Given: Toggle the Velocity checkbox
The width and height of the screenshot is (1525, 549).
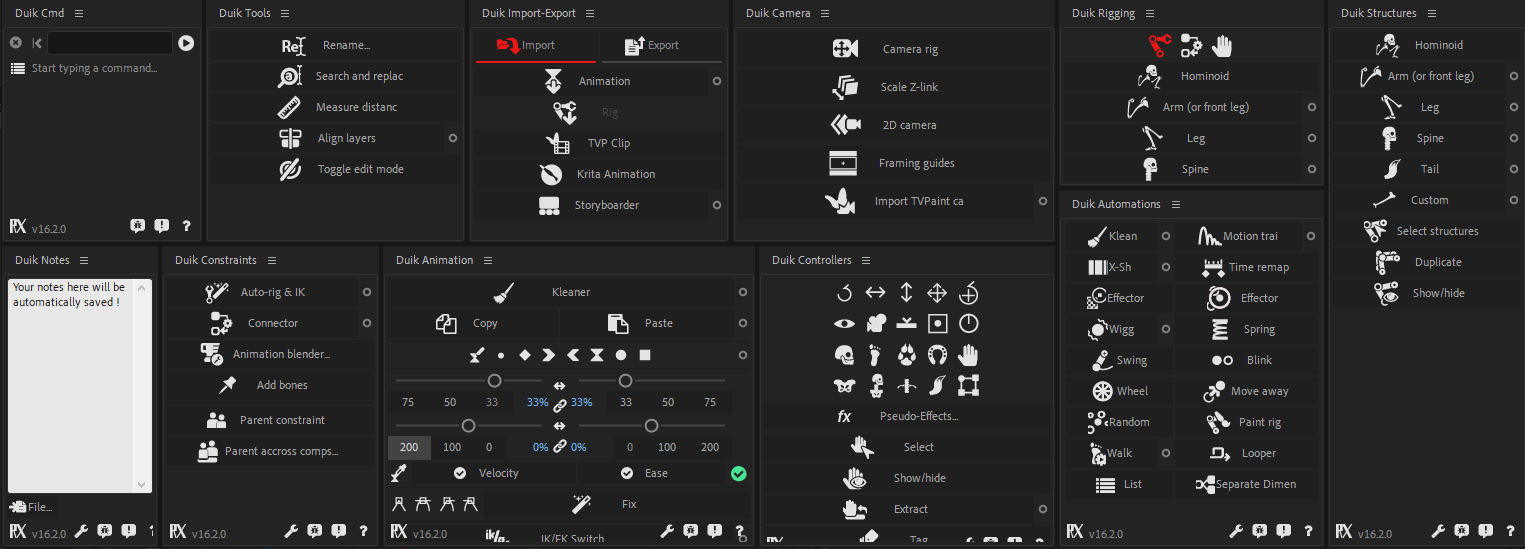Looking at the screenshot, I should pyautogui.click(x=460, y=473).
